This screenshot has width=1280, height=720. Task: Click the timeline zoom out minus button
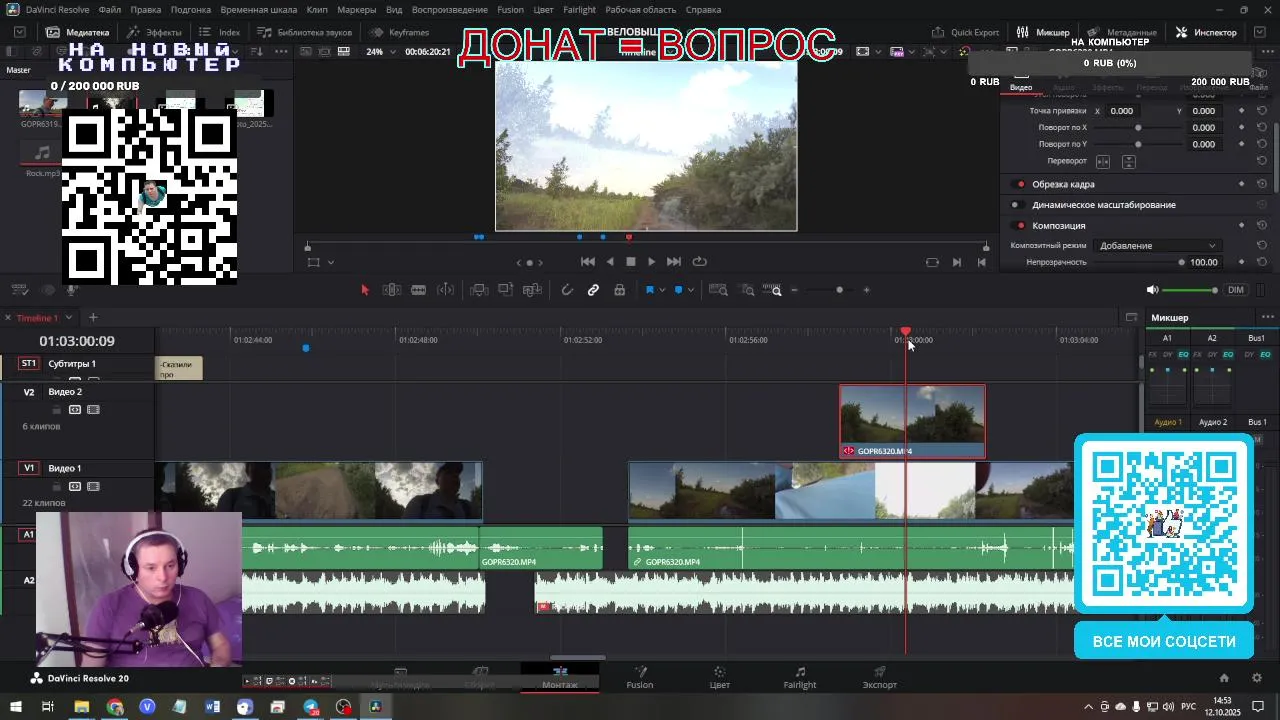pos(795,290)
